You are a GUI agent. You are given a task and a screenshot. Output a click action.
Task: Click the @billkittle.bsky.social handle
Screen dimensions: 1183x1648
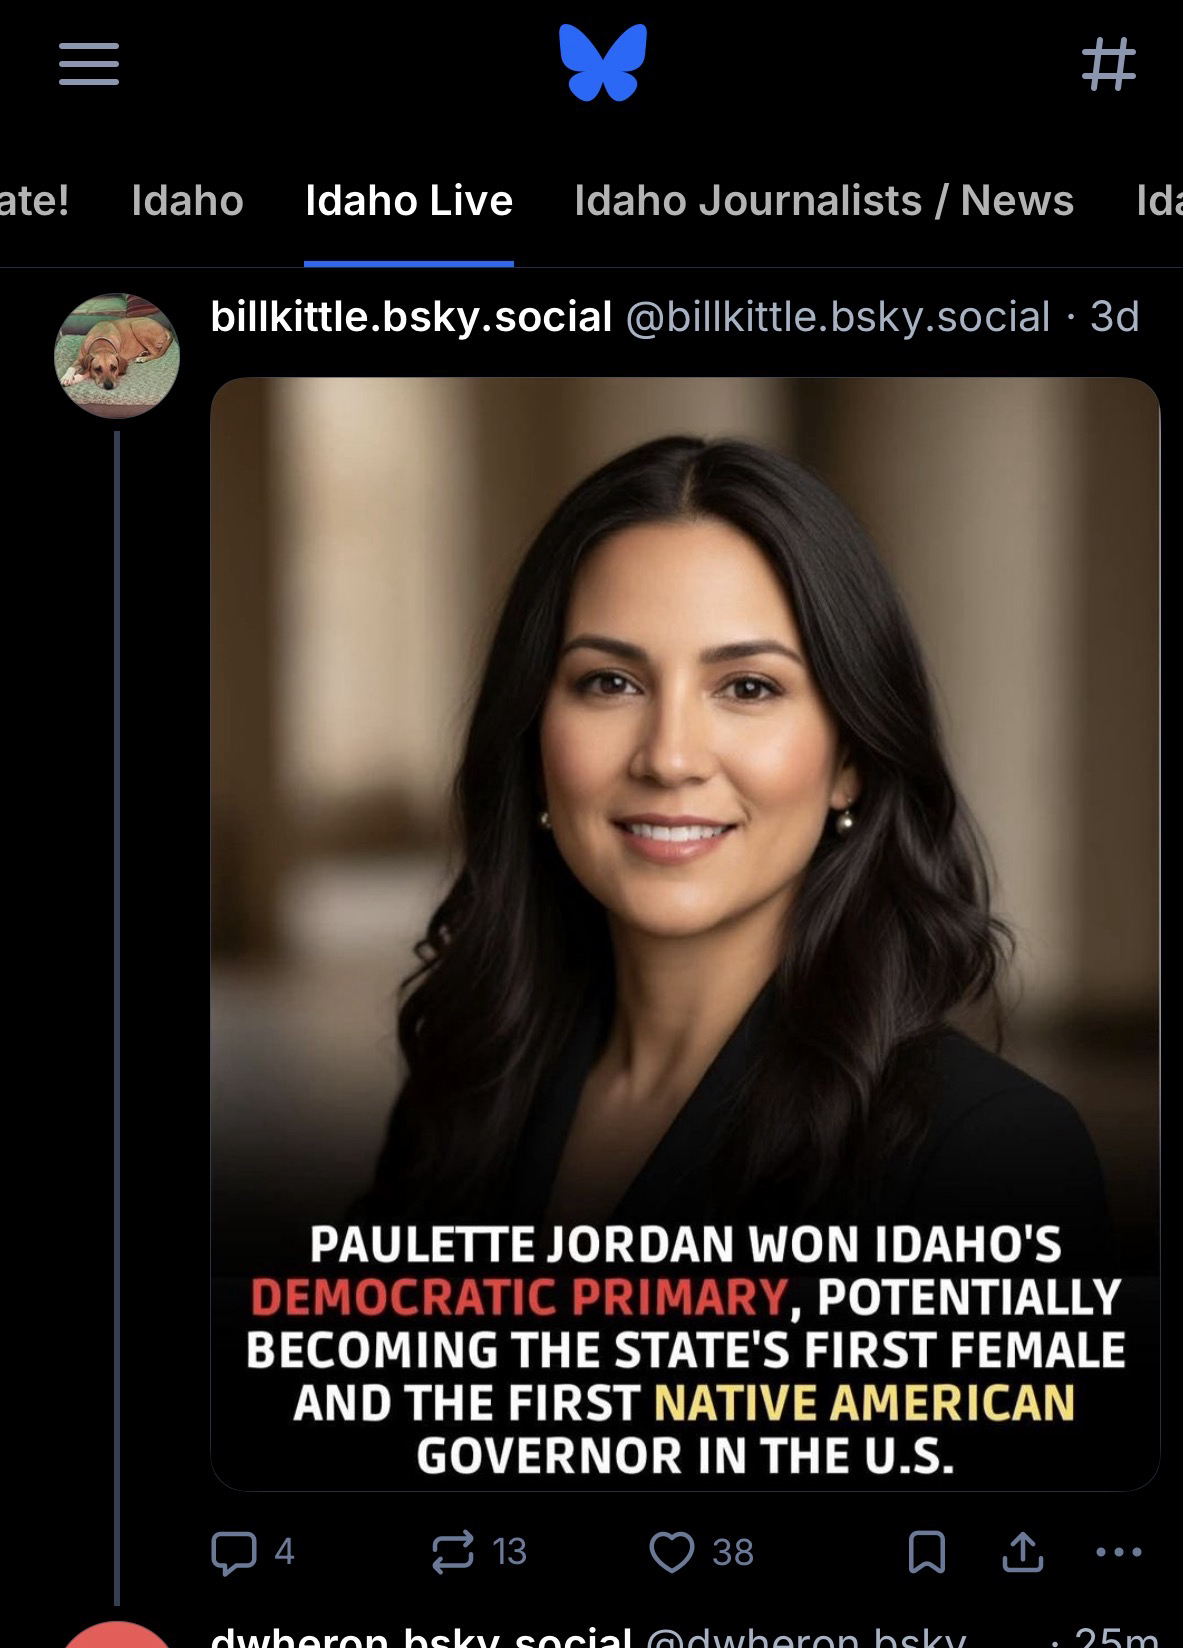(x=838, y=317)
